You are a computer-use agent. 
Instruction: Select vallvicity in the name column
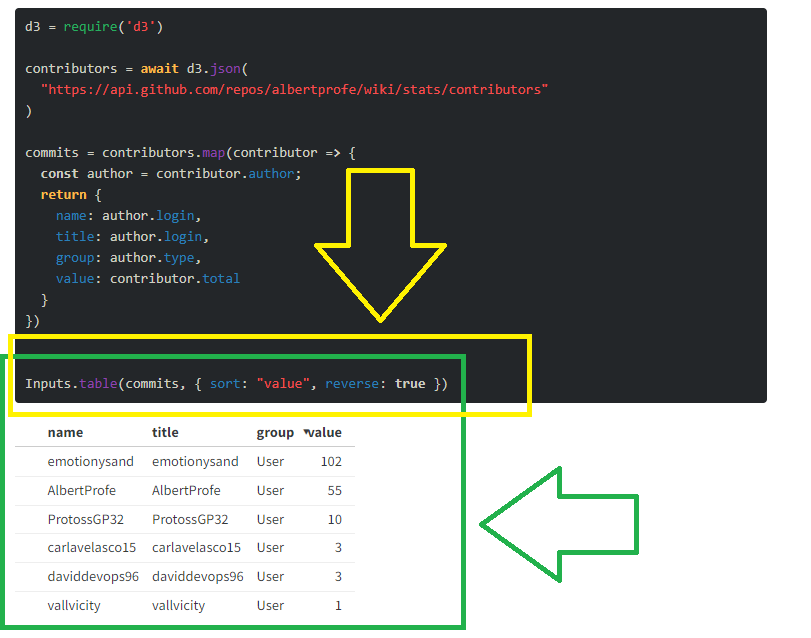74,605
